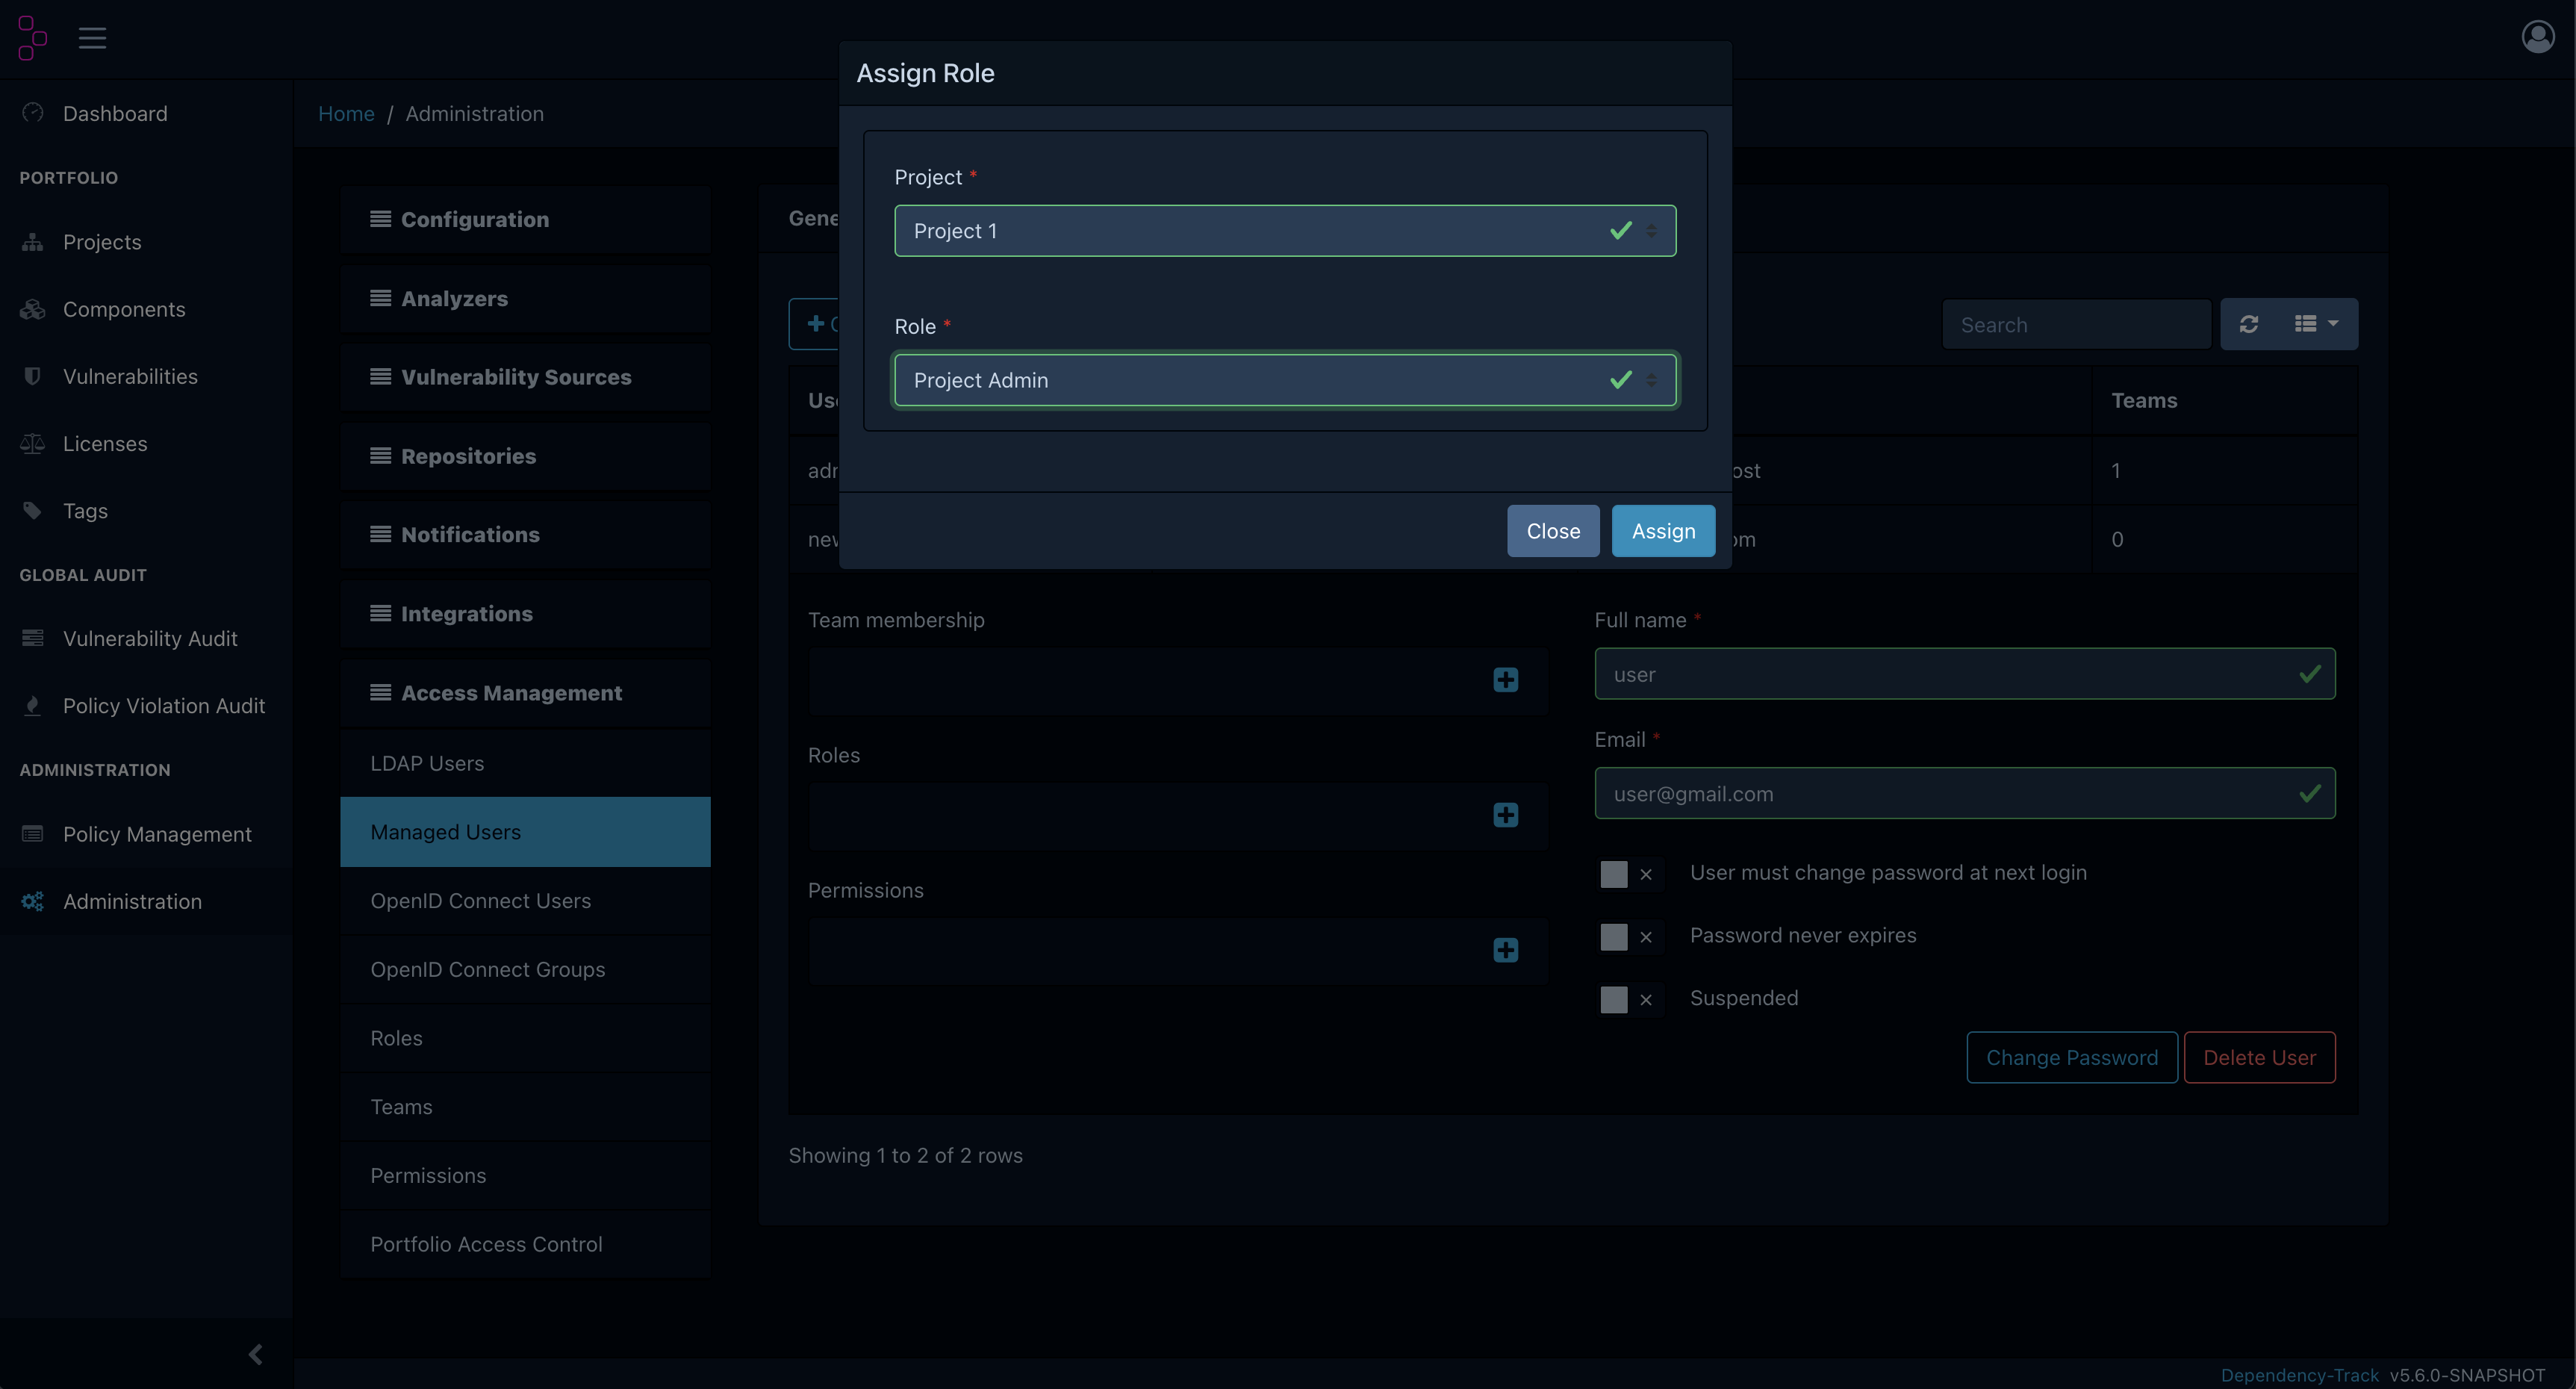Open the Roles admin menu item
This screenshot has height=1389, width=2576.
(525, 1038)
